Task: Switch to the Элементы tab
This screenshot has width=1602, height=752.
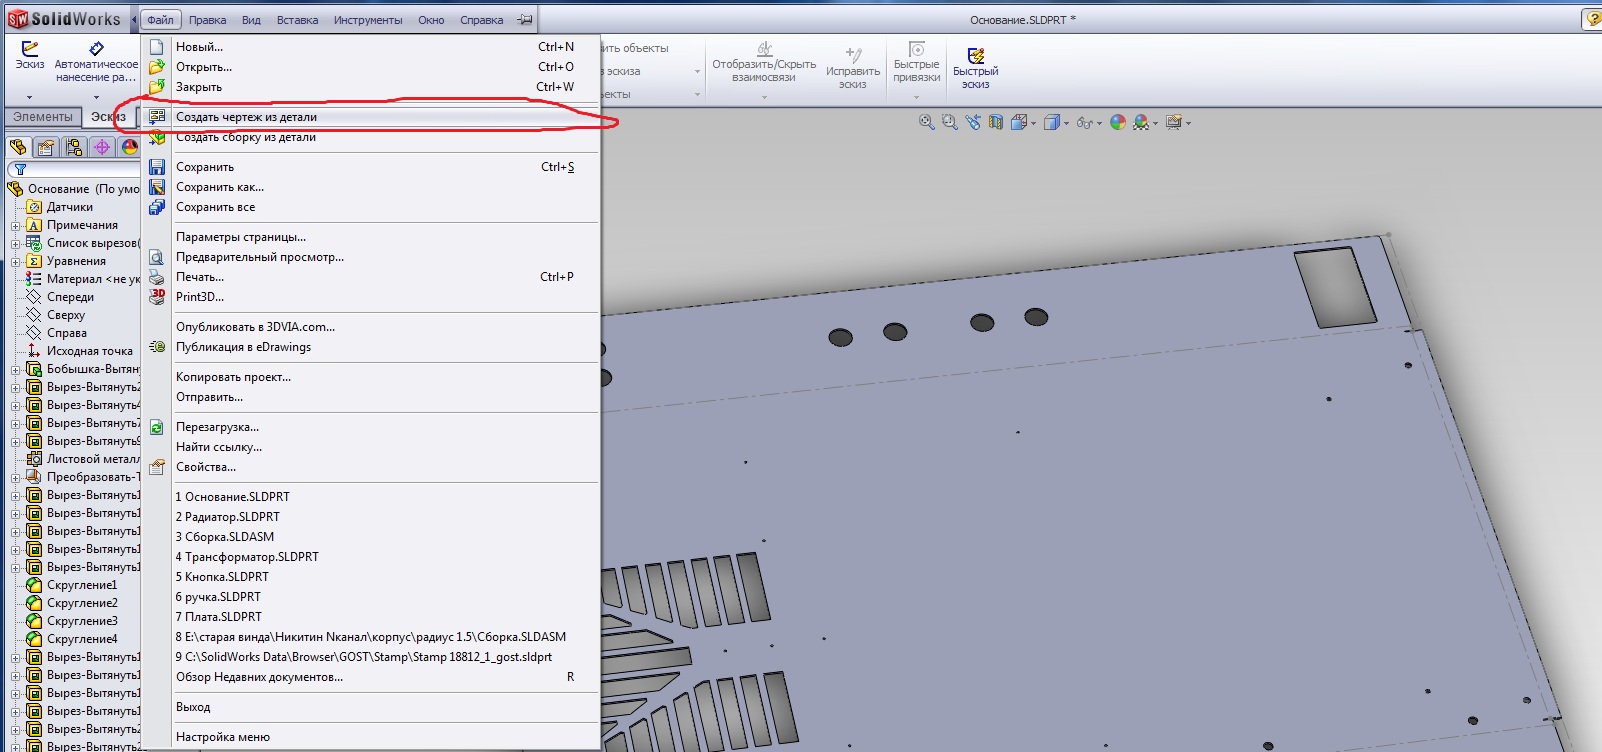Action: 43,117
